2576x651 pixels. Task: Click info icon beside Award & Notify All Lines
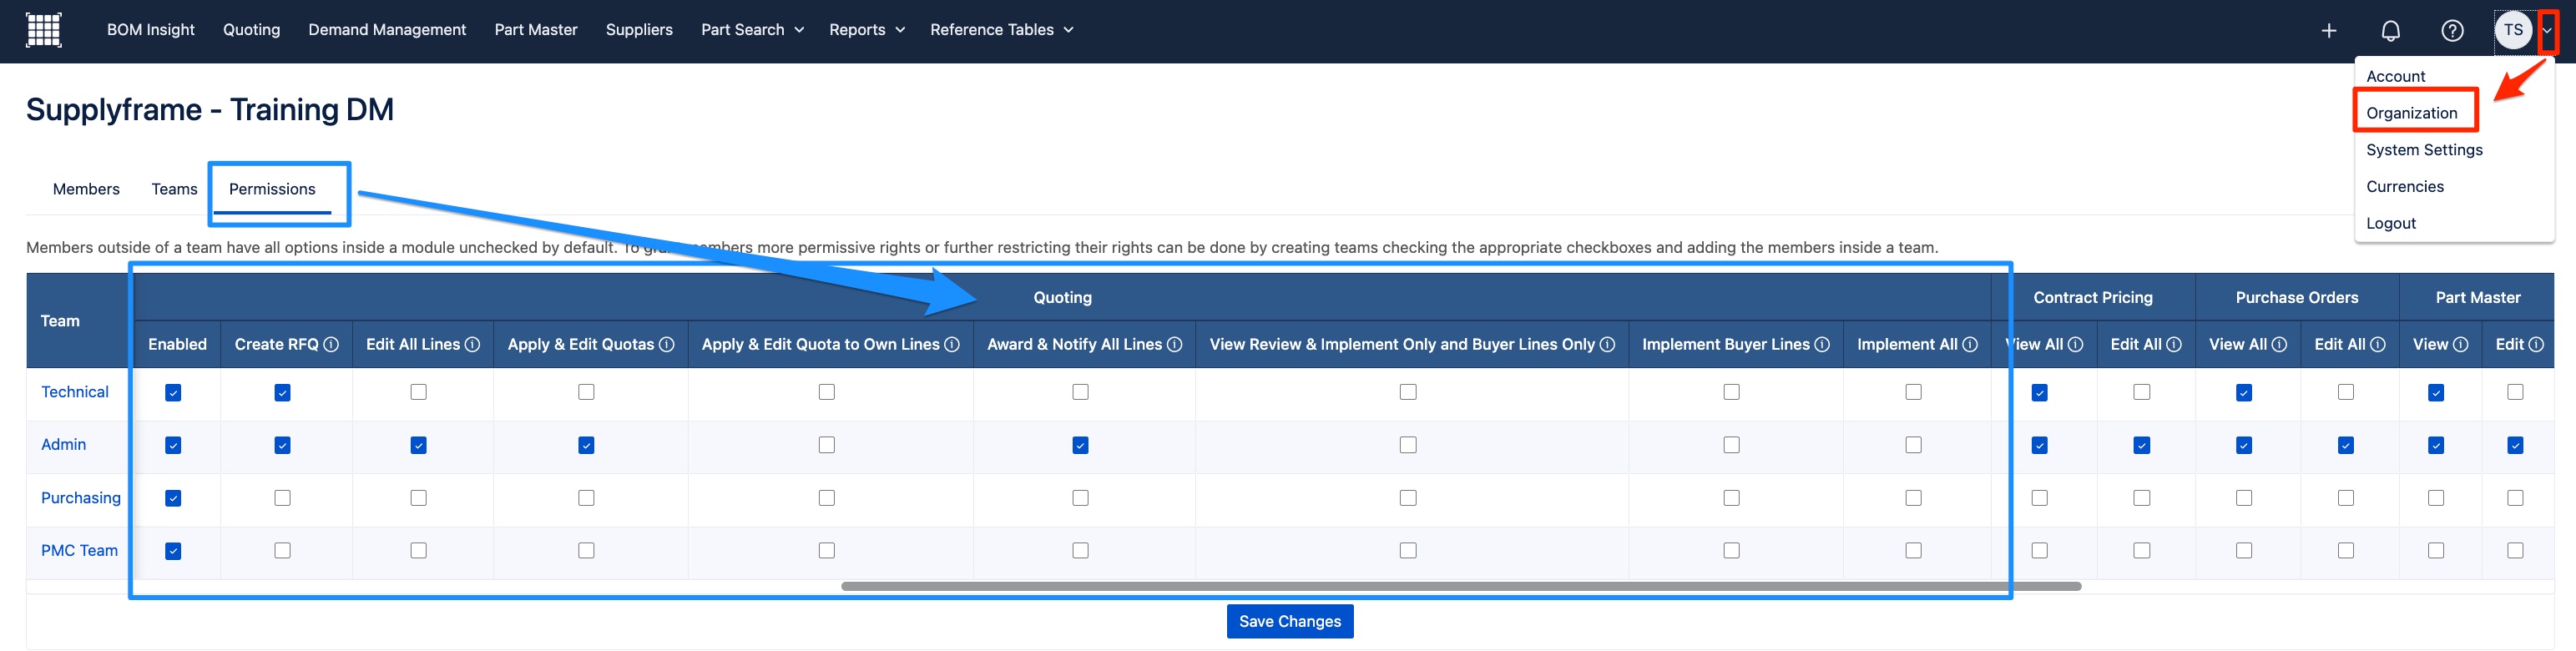(1175, 344)
